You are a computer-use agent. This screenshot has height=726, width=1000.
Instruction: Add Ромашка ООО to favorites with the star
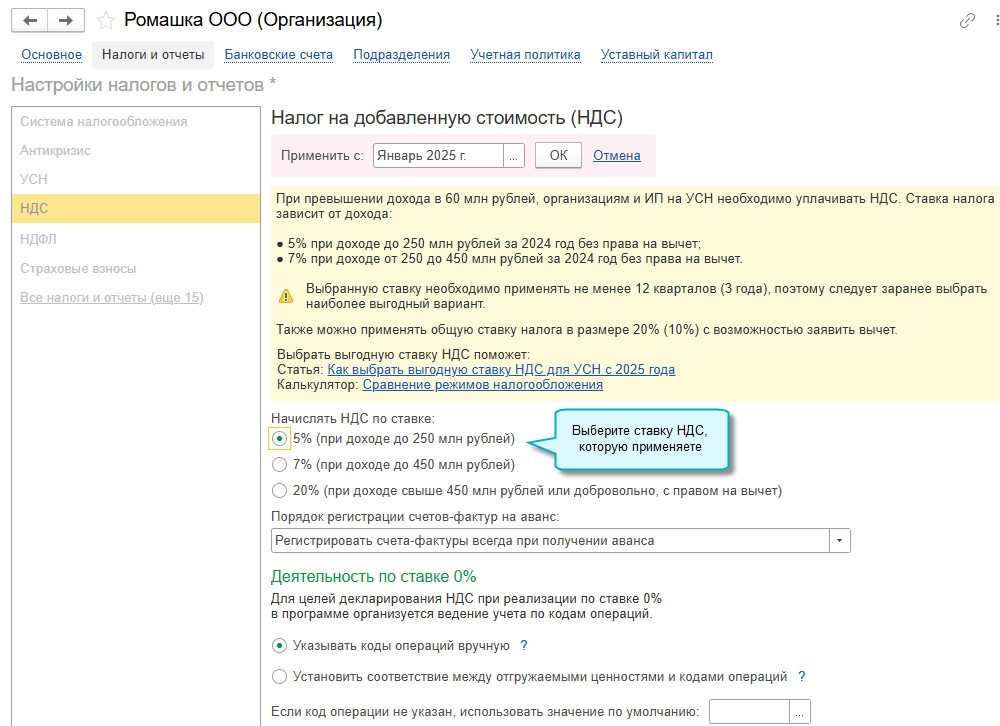coord(105,21)
